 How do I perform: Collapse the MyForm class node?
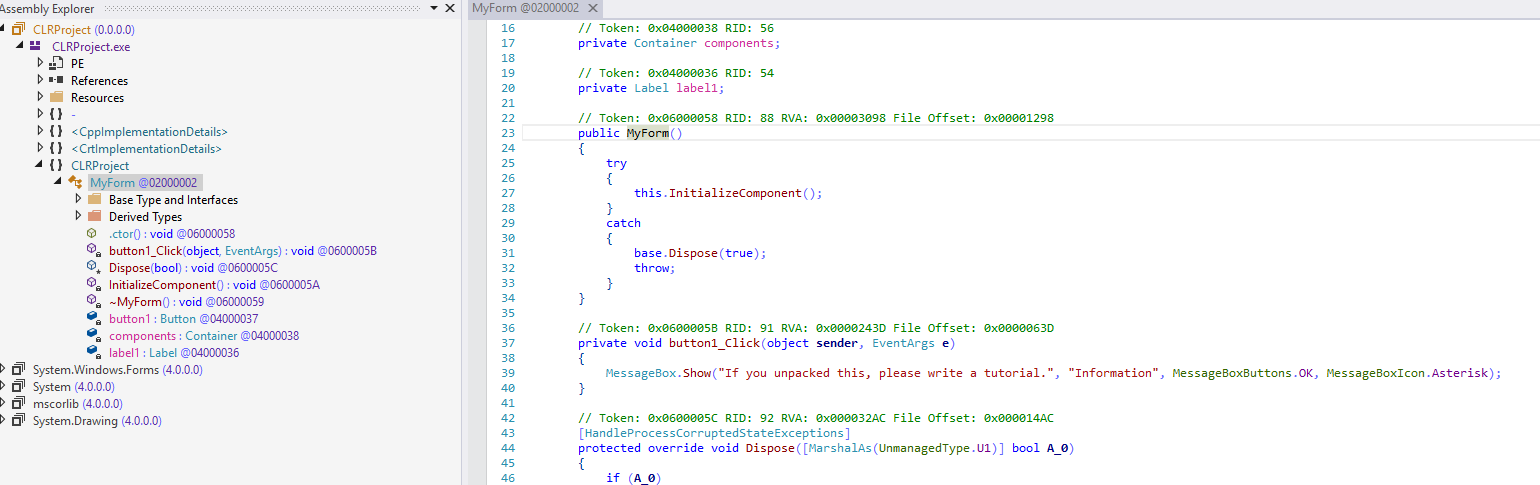tap(58, 182)
